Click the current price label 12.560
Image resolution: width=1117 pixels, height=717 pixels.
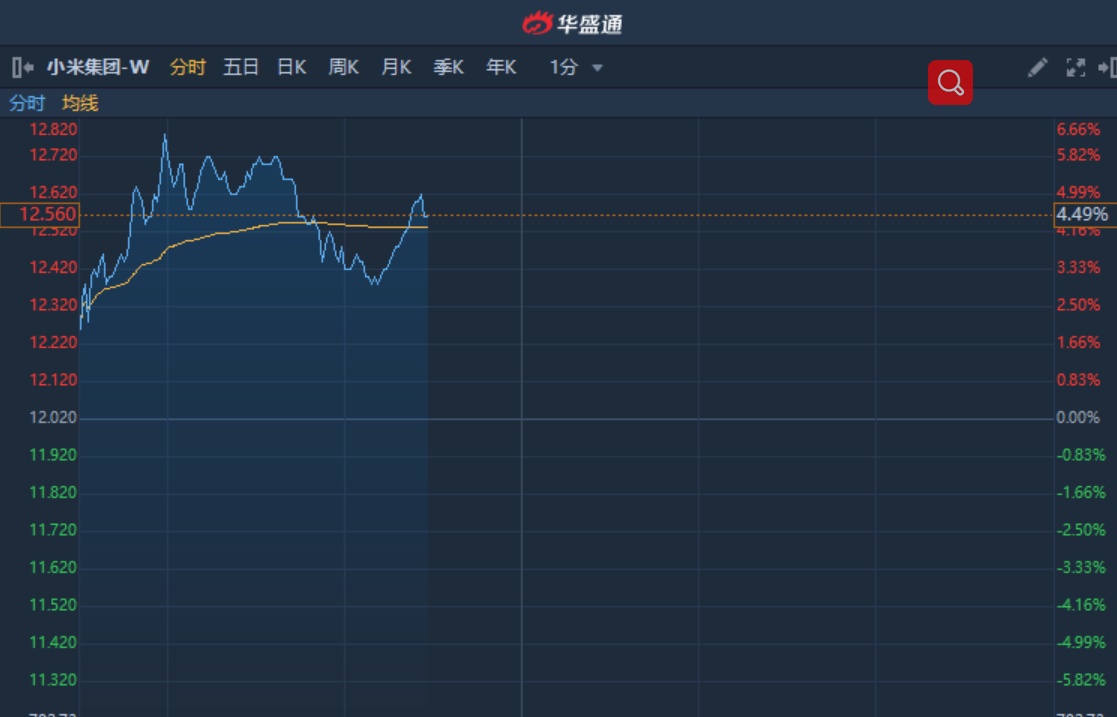pos(41,215)
